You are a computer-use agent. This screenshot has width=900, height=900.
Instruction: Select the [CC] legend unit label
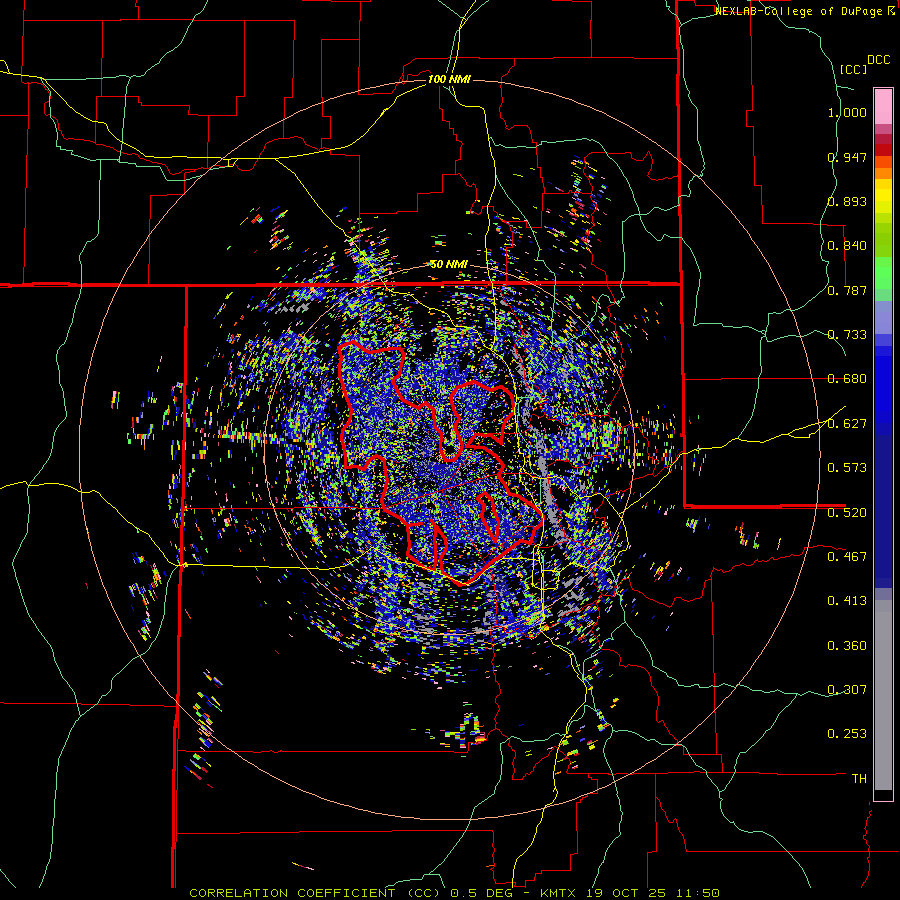tap(853, 69)
